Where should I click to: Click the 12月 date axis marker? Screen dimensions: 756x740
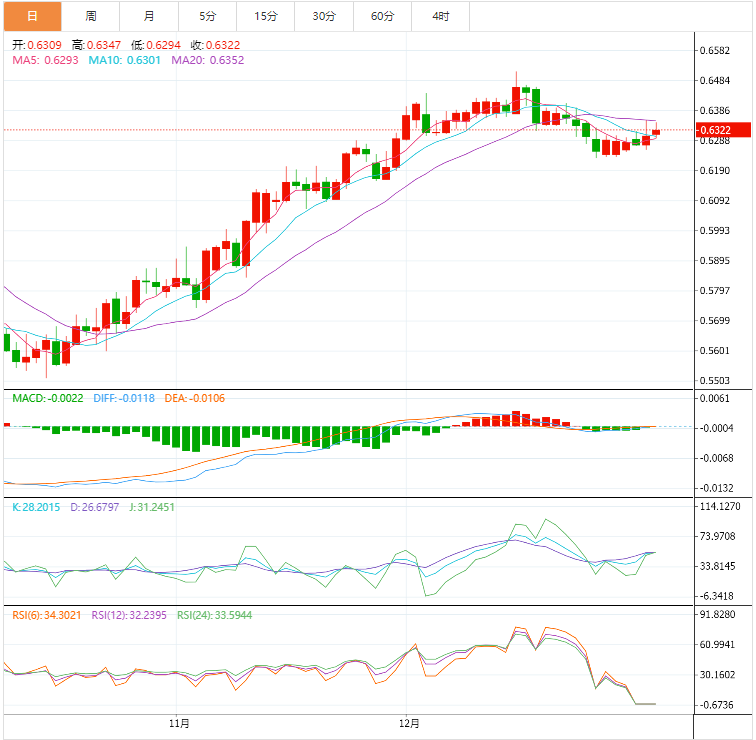pos(408,722)
